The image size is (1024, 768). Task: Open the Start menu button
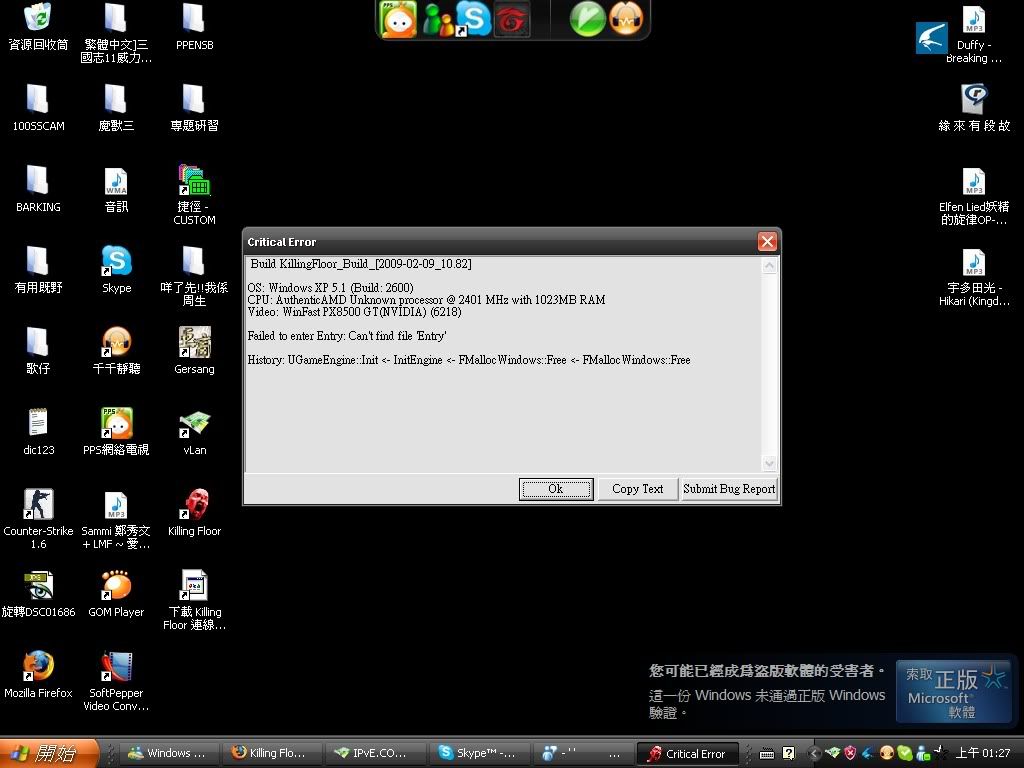[50, 753]
